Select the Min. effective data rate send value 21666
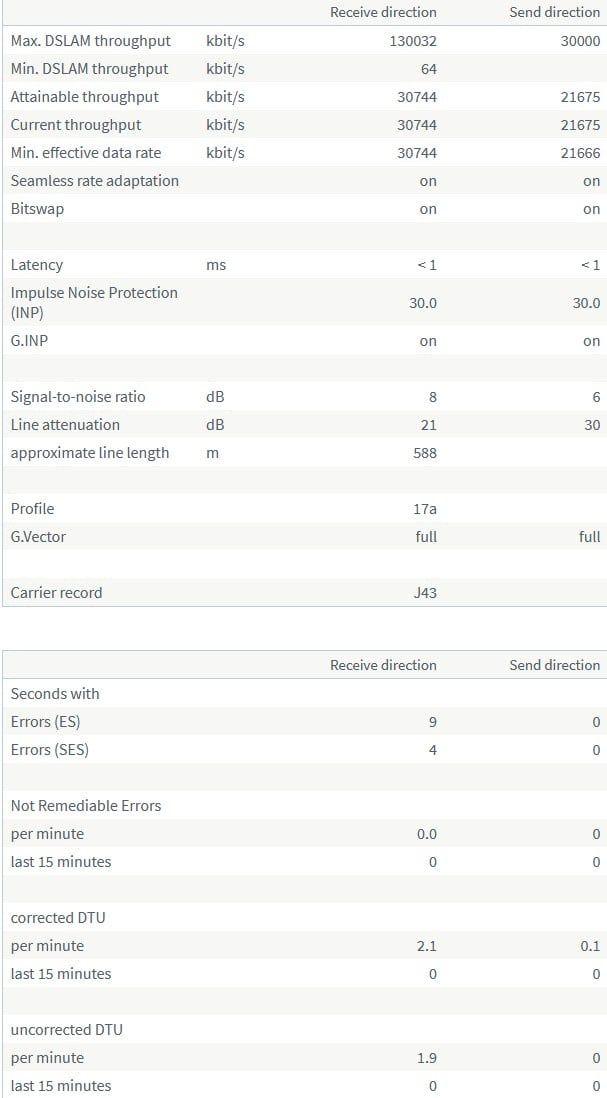The height and width of the screenshot is (1098, 607). click(580, 153)
